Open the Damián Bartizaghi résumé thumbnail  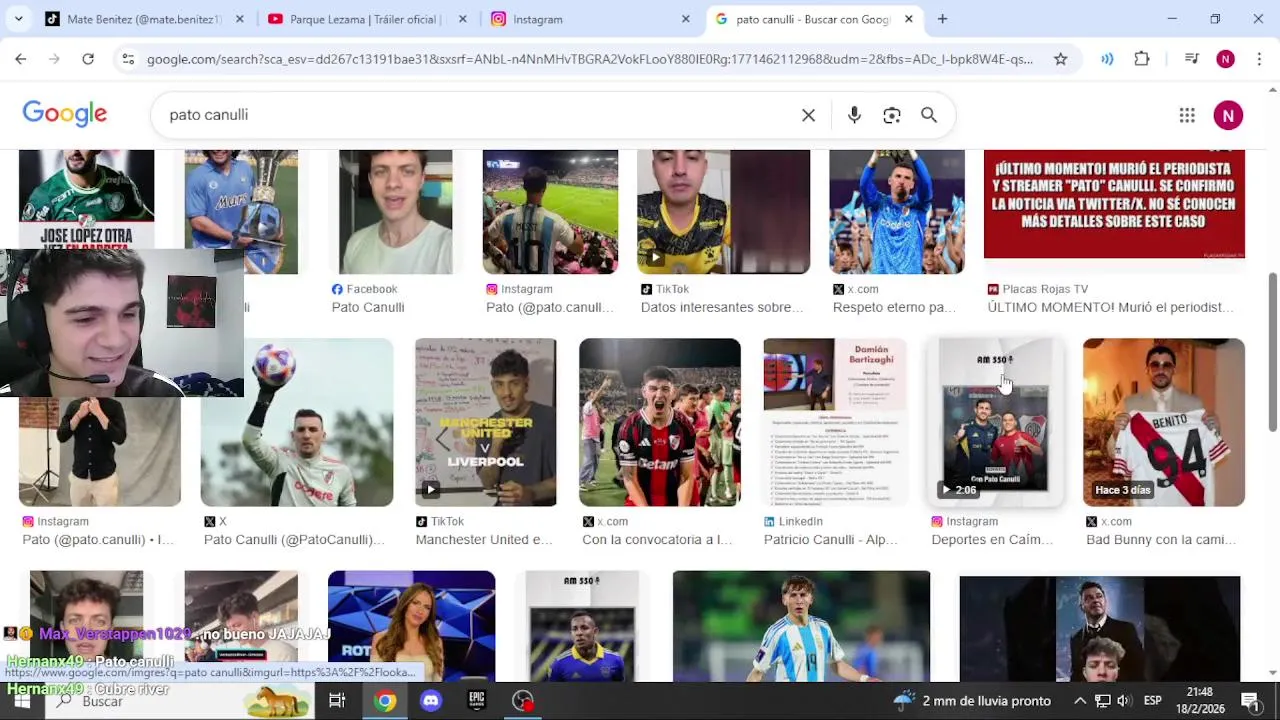click(x=834, y=422)
